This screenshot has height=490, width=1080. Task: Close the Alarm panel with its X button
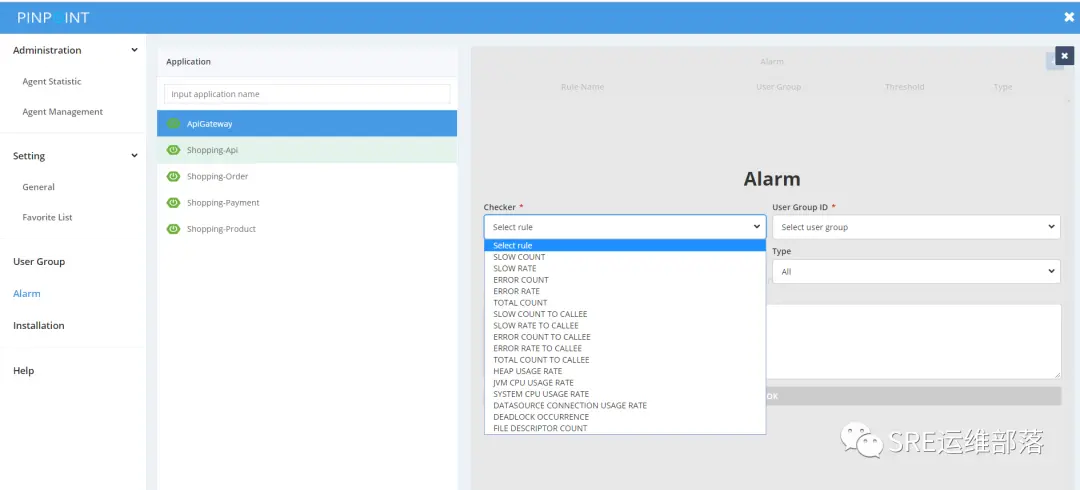(1064, 56)
